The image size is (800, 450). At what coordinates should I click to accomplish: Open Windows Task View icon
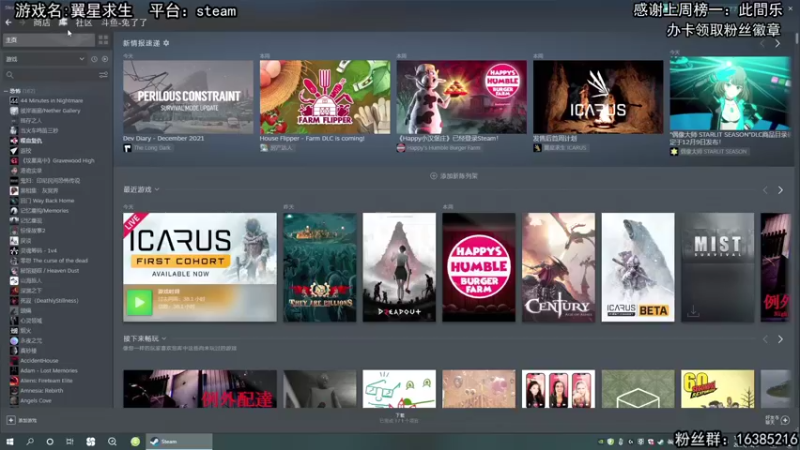70,442
